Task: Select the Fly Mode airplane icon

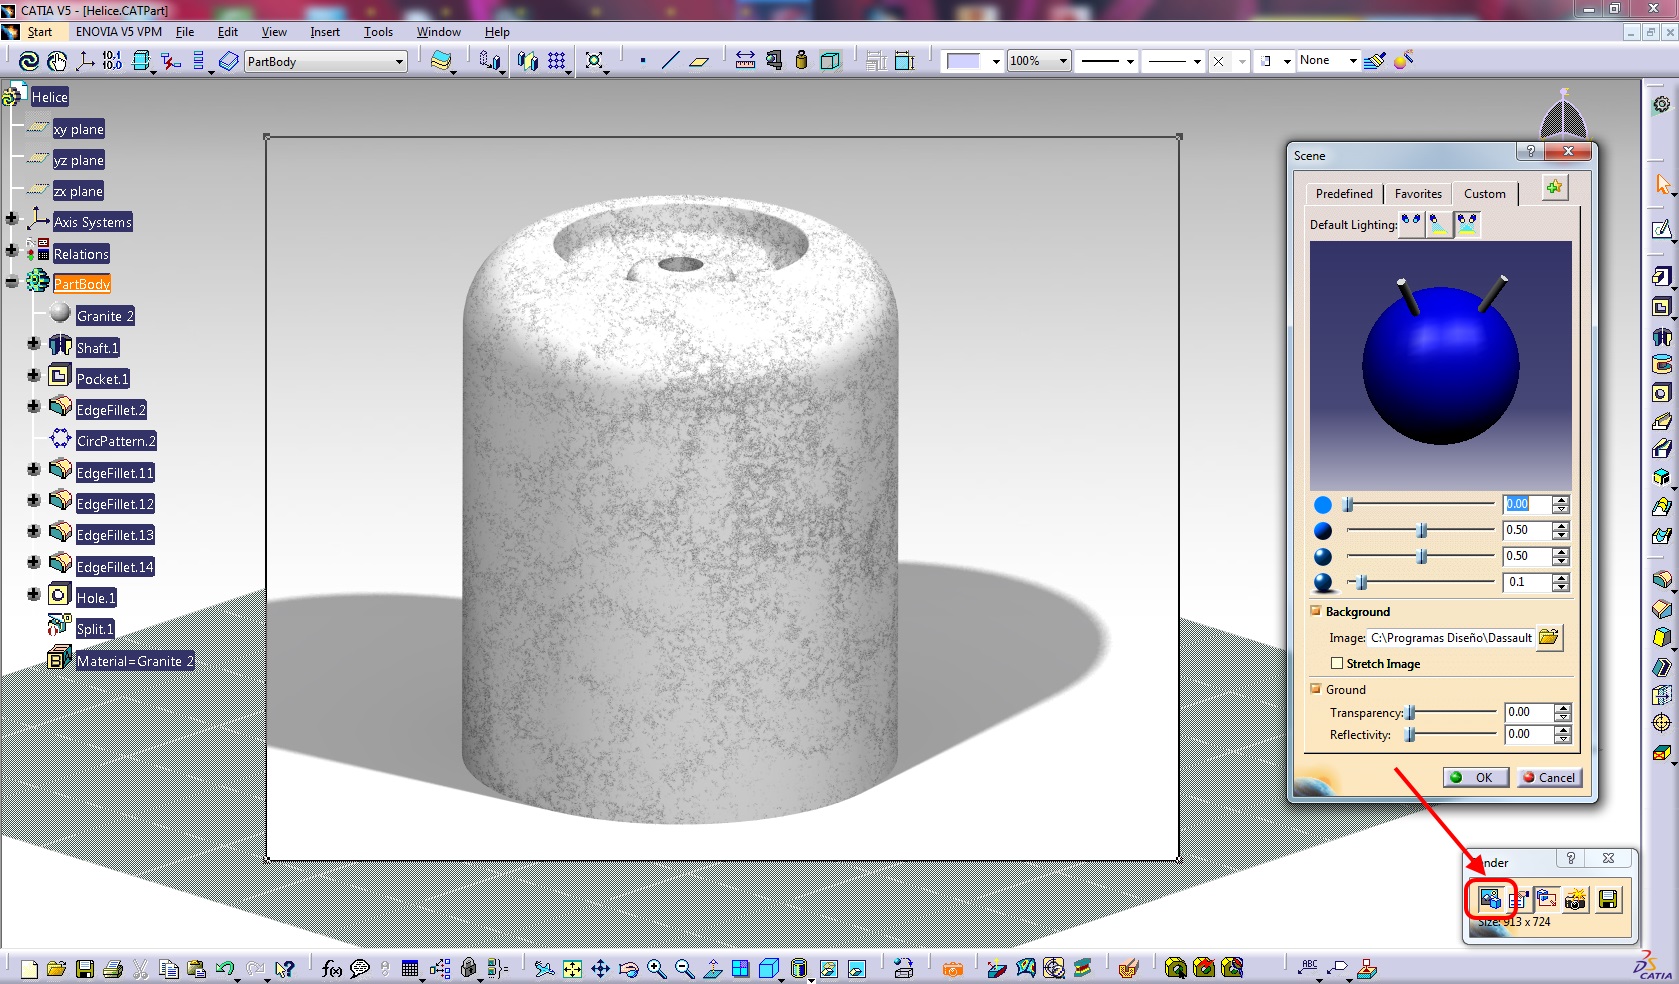Action: (544, 968)
